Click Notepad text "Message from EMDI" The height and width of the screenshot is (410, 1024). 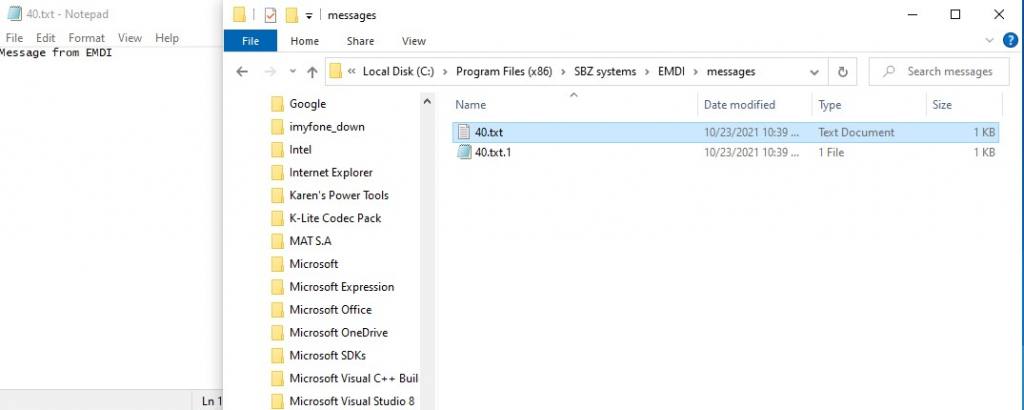tap(56, 53)
